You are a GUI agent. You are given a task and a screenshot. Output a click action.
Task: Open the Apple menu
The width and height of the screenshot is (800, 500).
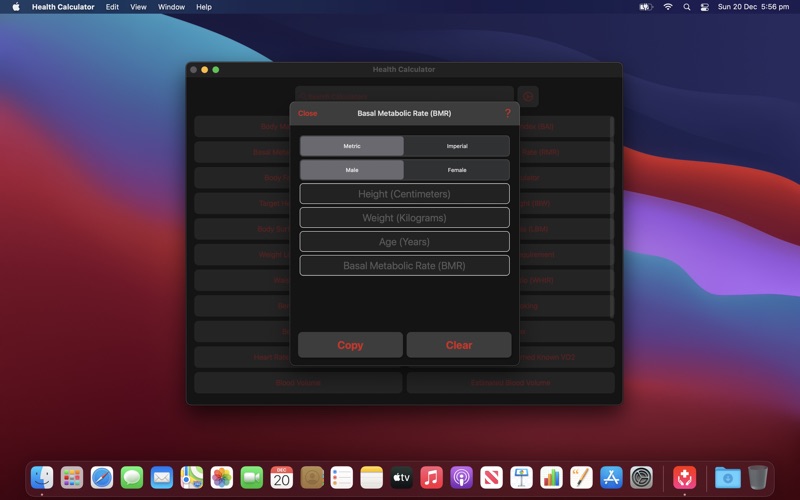click(16, 7)
